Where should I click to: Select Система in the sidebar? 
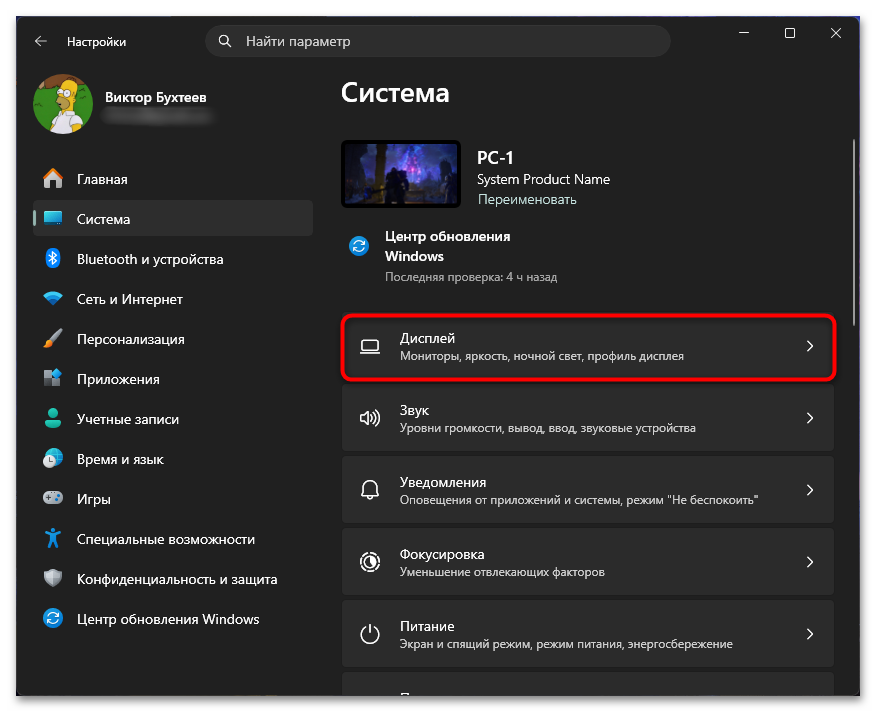point(173,219)
